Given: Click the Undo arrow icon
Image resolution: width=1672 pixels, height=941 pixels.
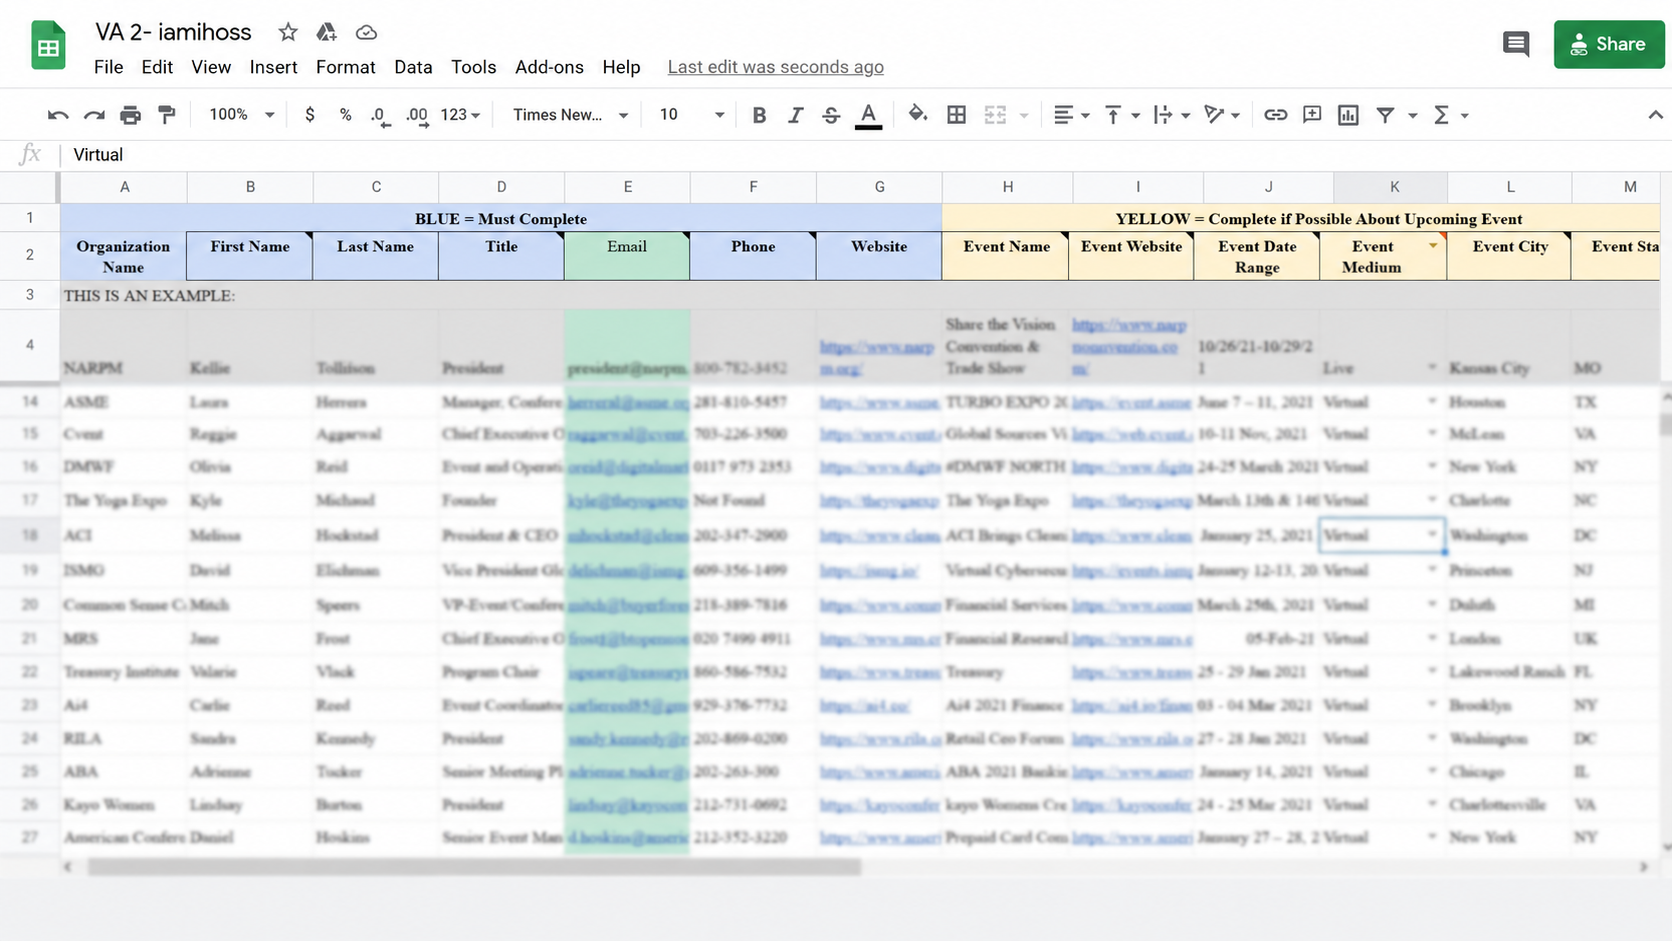Looking at the screenshot, I should [x=58, y=115].
